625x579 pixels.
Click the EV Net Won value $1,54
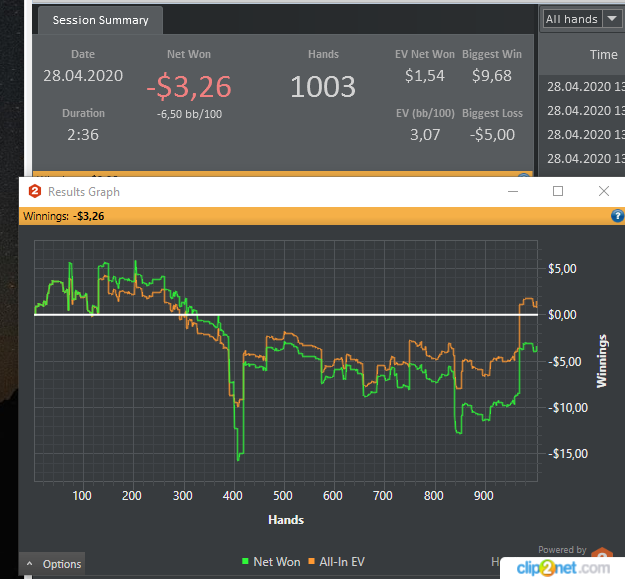tap(425, 75)
